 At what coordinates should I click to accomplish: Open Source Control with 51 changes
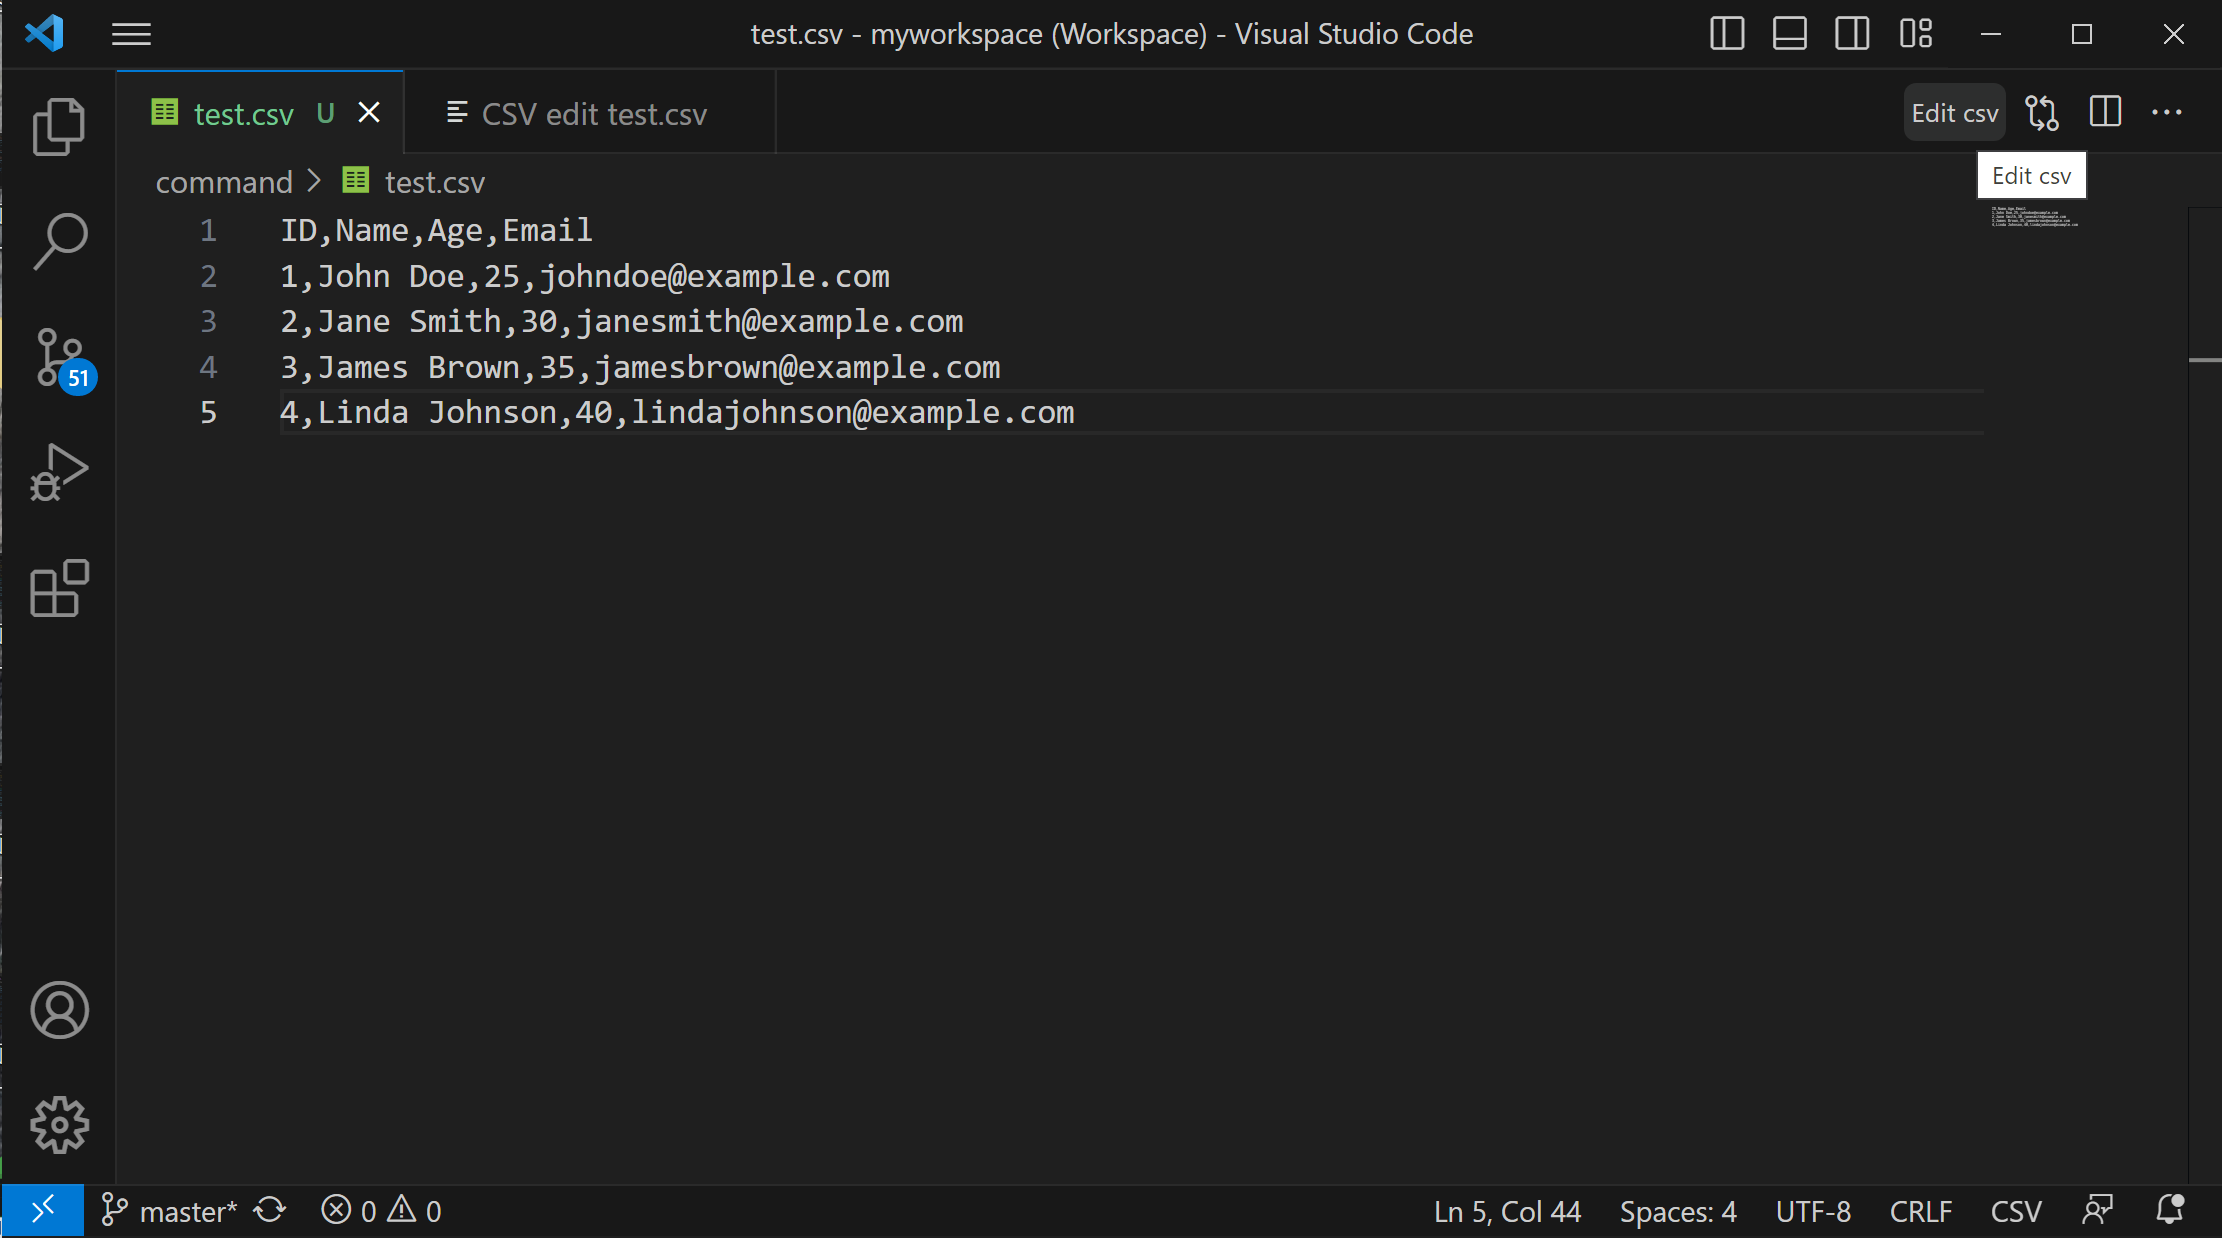coord(62,359)
